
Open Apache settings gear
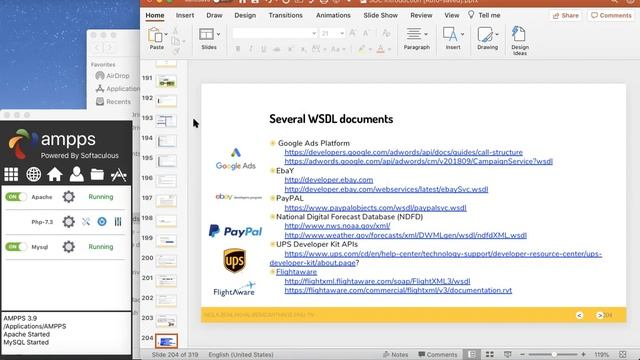[x=69, y=197]
